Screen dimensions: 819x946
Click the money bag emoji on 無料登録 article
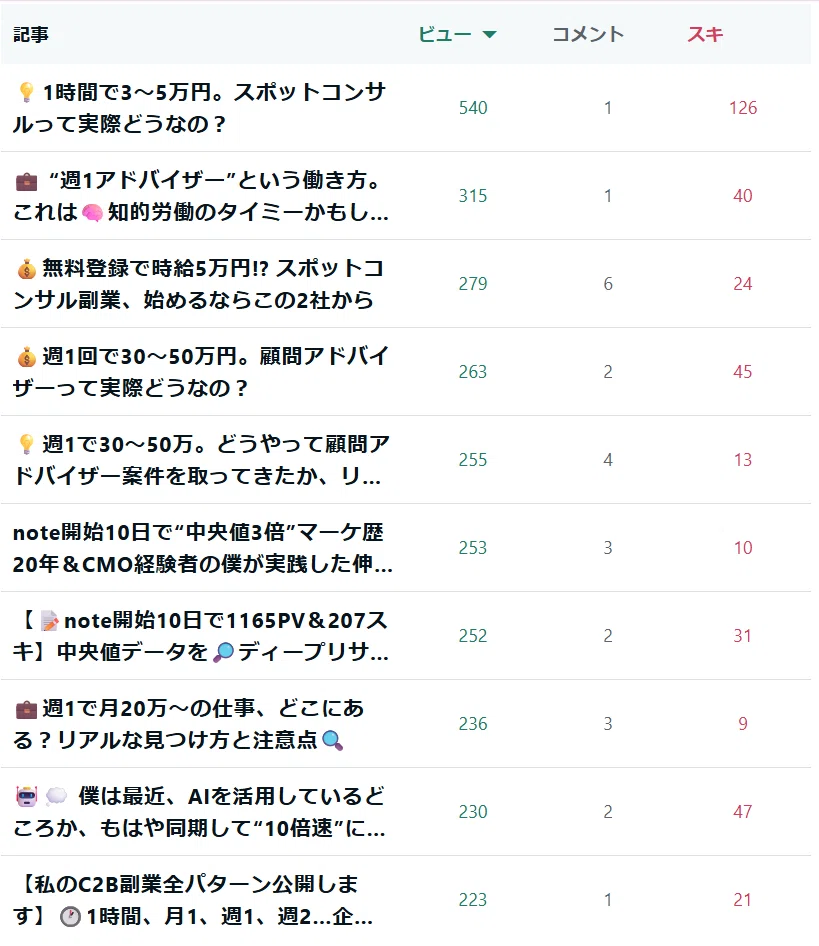pos(27,269)
